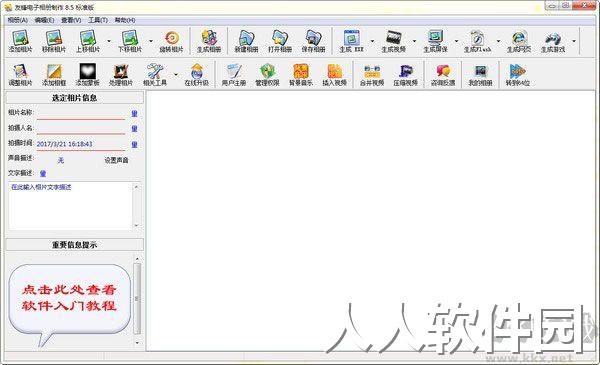
Task: Open the 工具(T) menu
Action: tap(98, 20)
